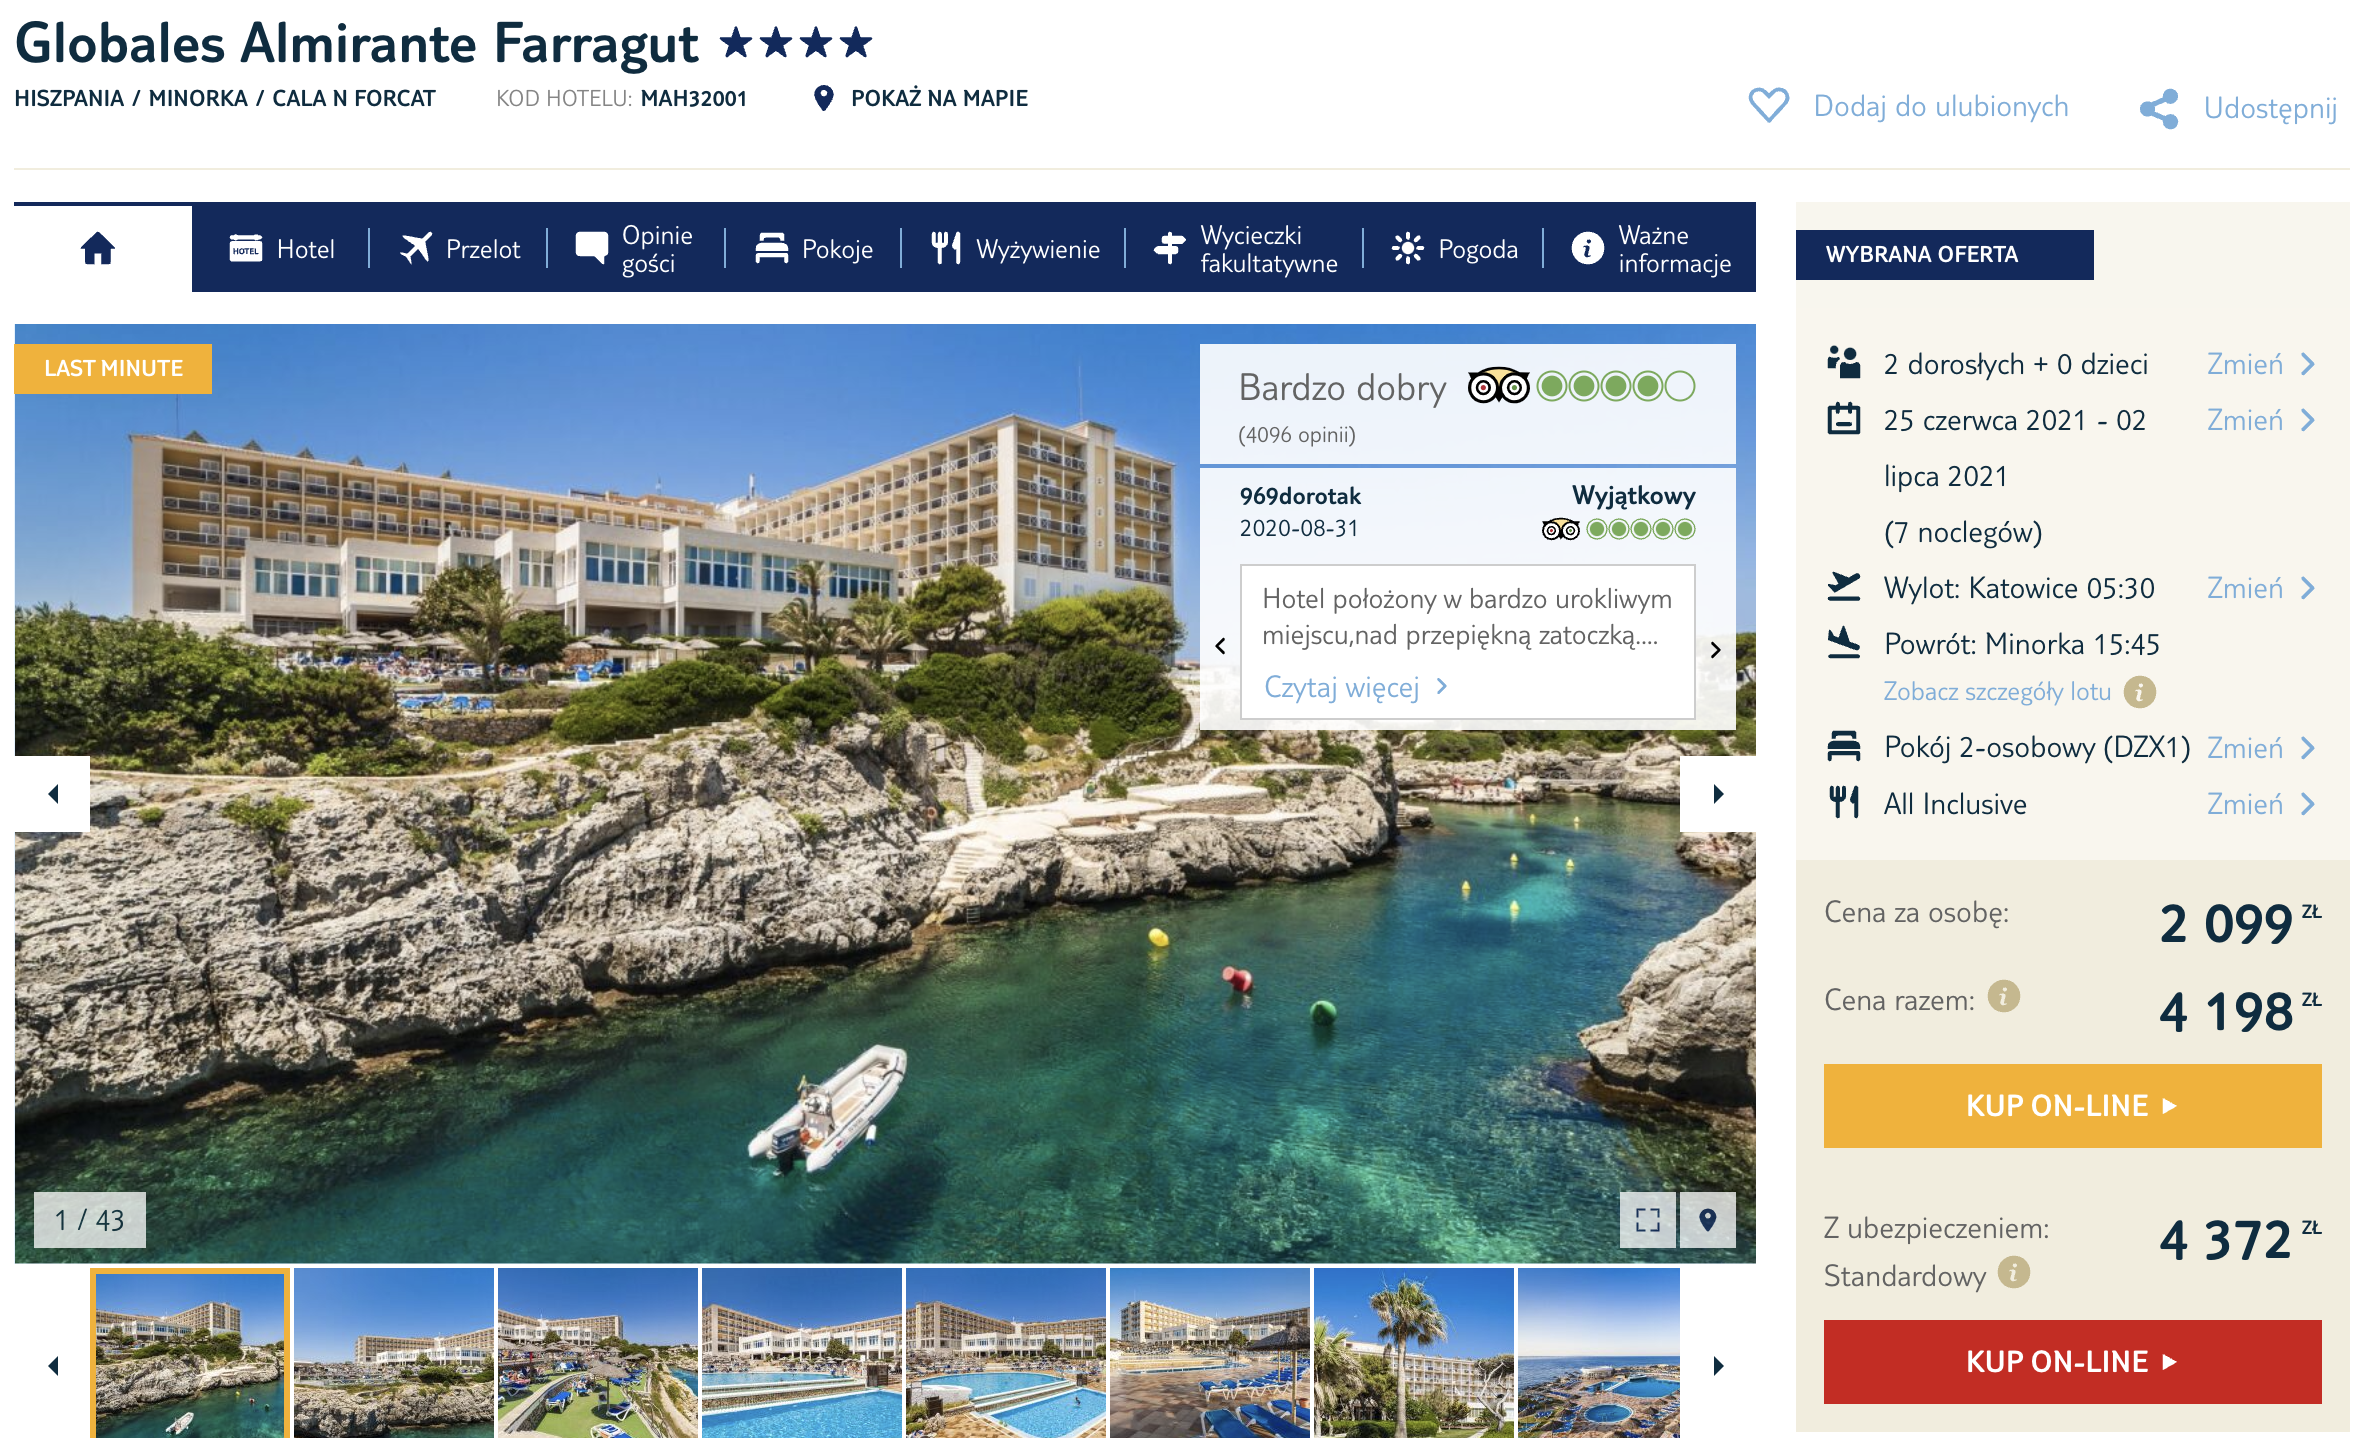Screen dimensions: 2356x1438
Task: Click the insurance price 4 372 zł
Action: point(2240,1239)
